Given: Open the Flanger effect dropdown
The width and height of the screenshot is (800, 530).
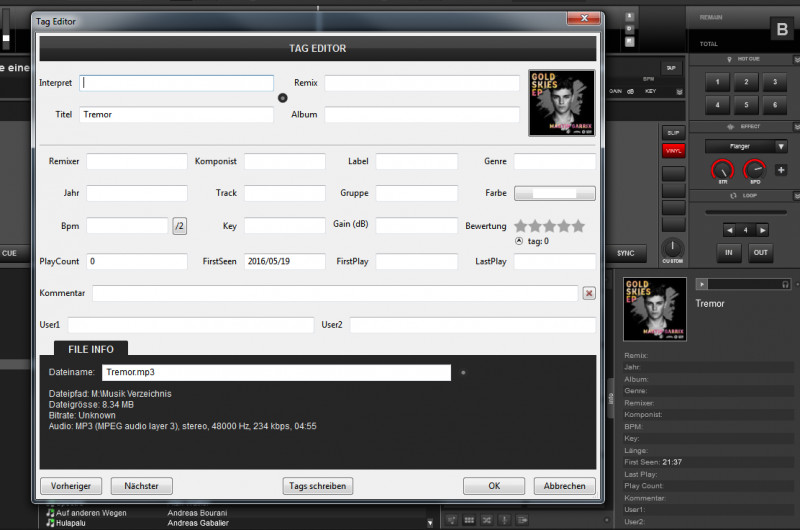Looking at the screenshot, I should pos(745,146).
